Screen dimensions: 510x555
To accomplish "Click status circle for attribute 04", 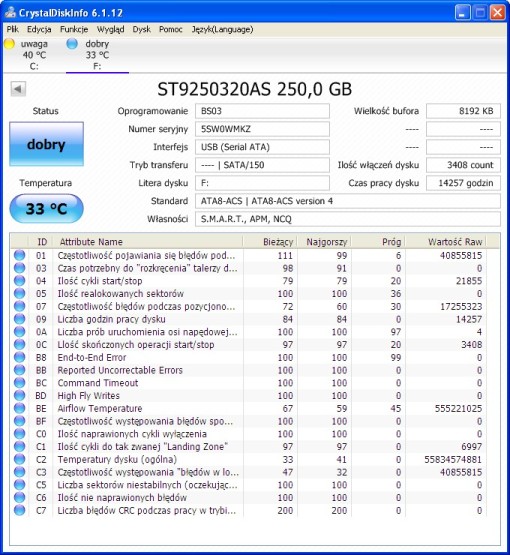I will [x=19, y=281].
